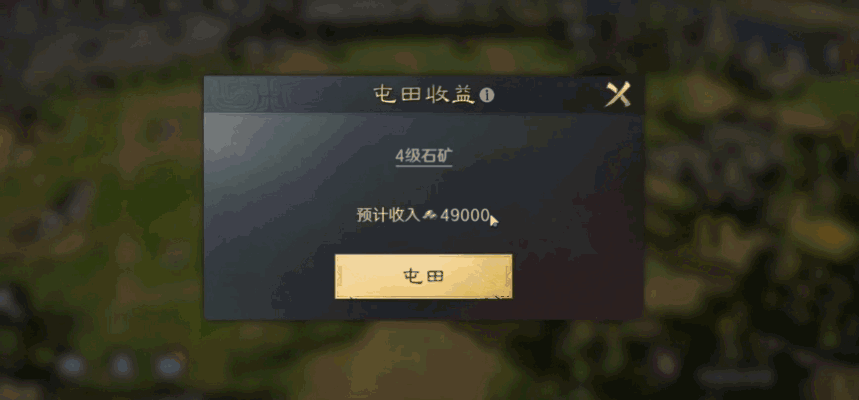Open the info icon beside 屯田收益
859x400 pixels.
pos(486,95)
